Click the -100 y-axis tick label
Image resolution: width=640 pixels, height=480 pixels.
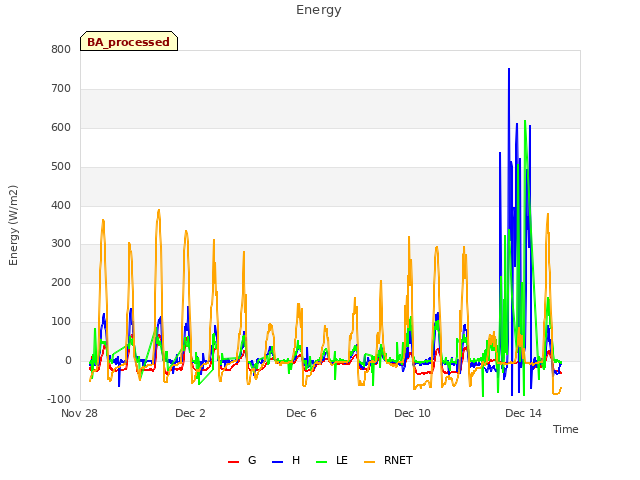(59, 399)
